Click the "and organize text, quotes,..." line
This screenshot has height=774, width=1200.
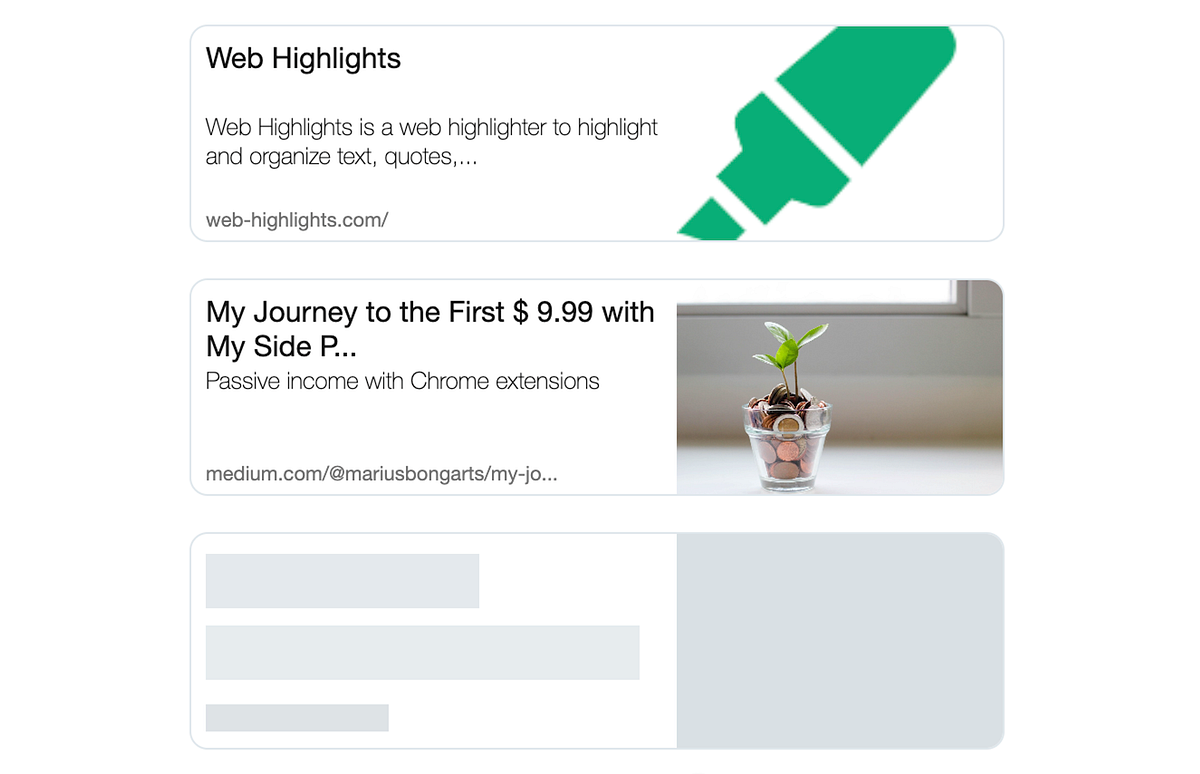tap(341, 157)
